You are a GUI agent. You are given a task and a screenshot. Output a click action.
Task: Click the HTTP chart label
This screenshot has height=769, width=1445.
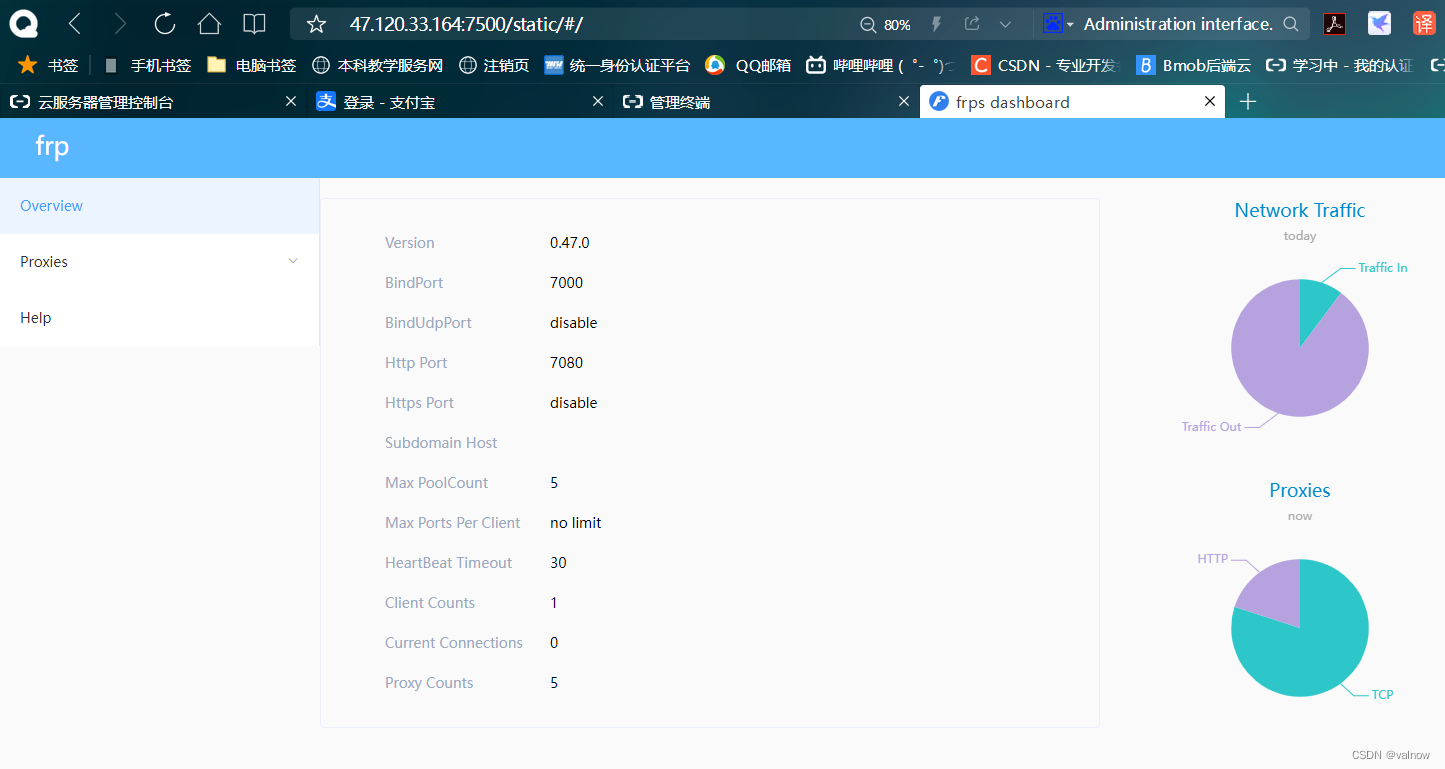[1213, 559]
